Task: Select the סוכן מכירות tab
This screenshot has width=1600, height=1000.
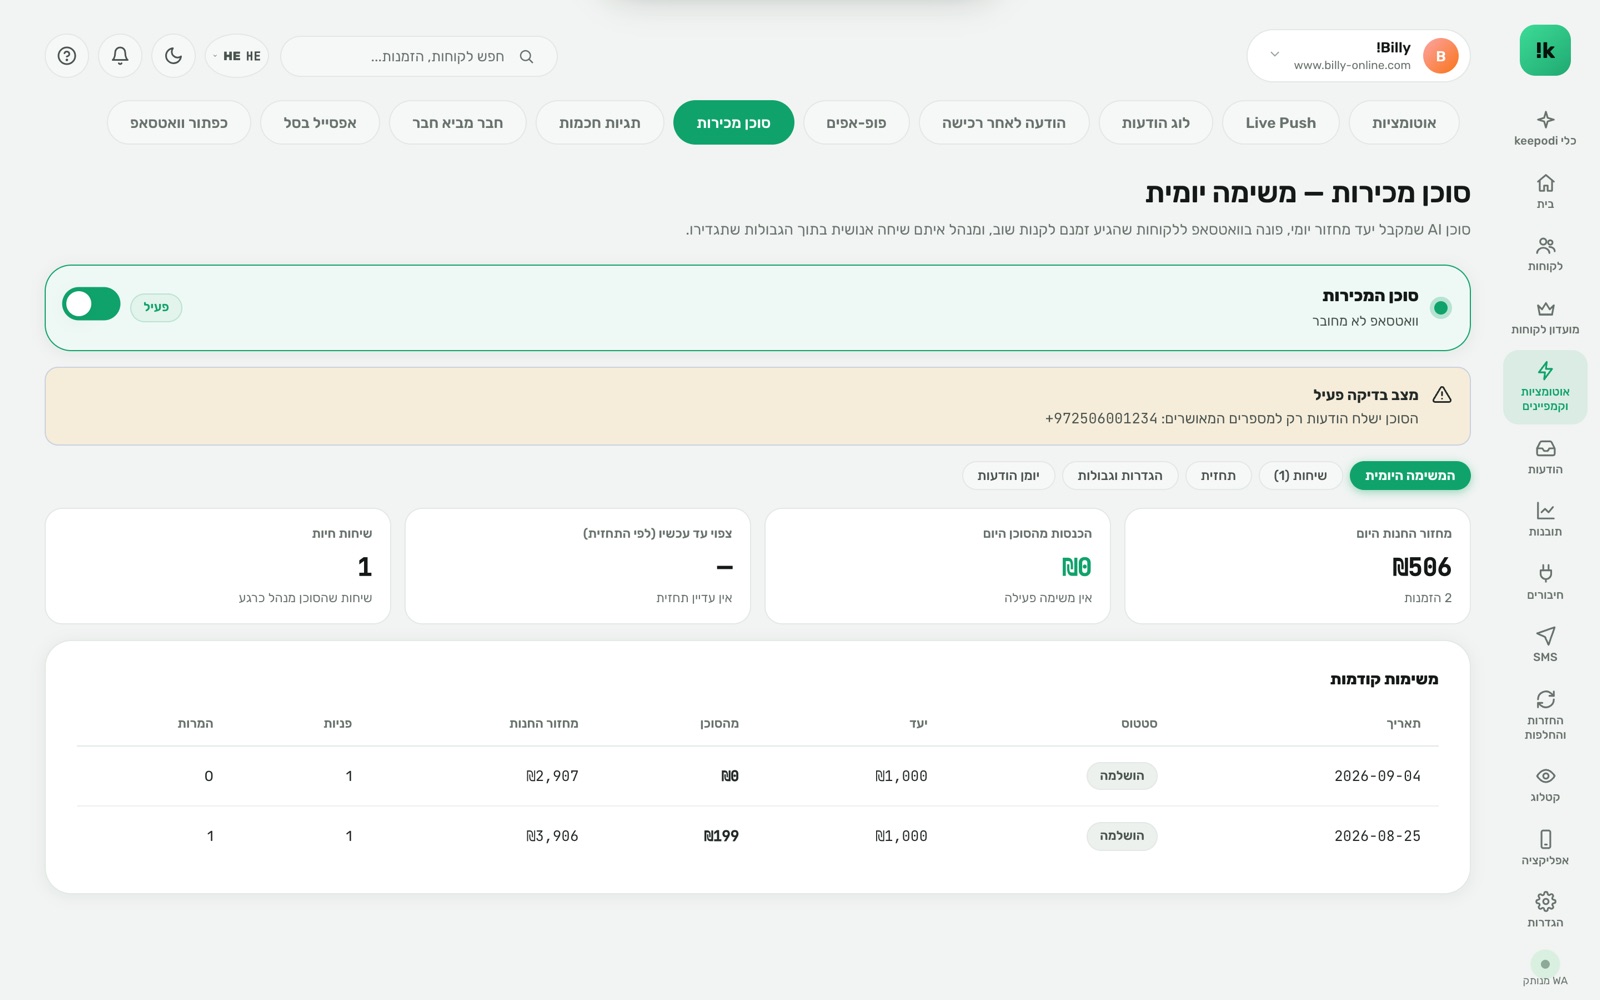Action: coord(733,123)
